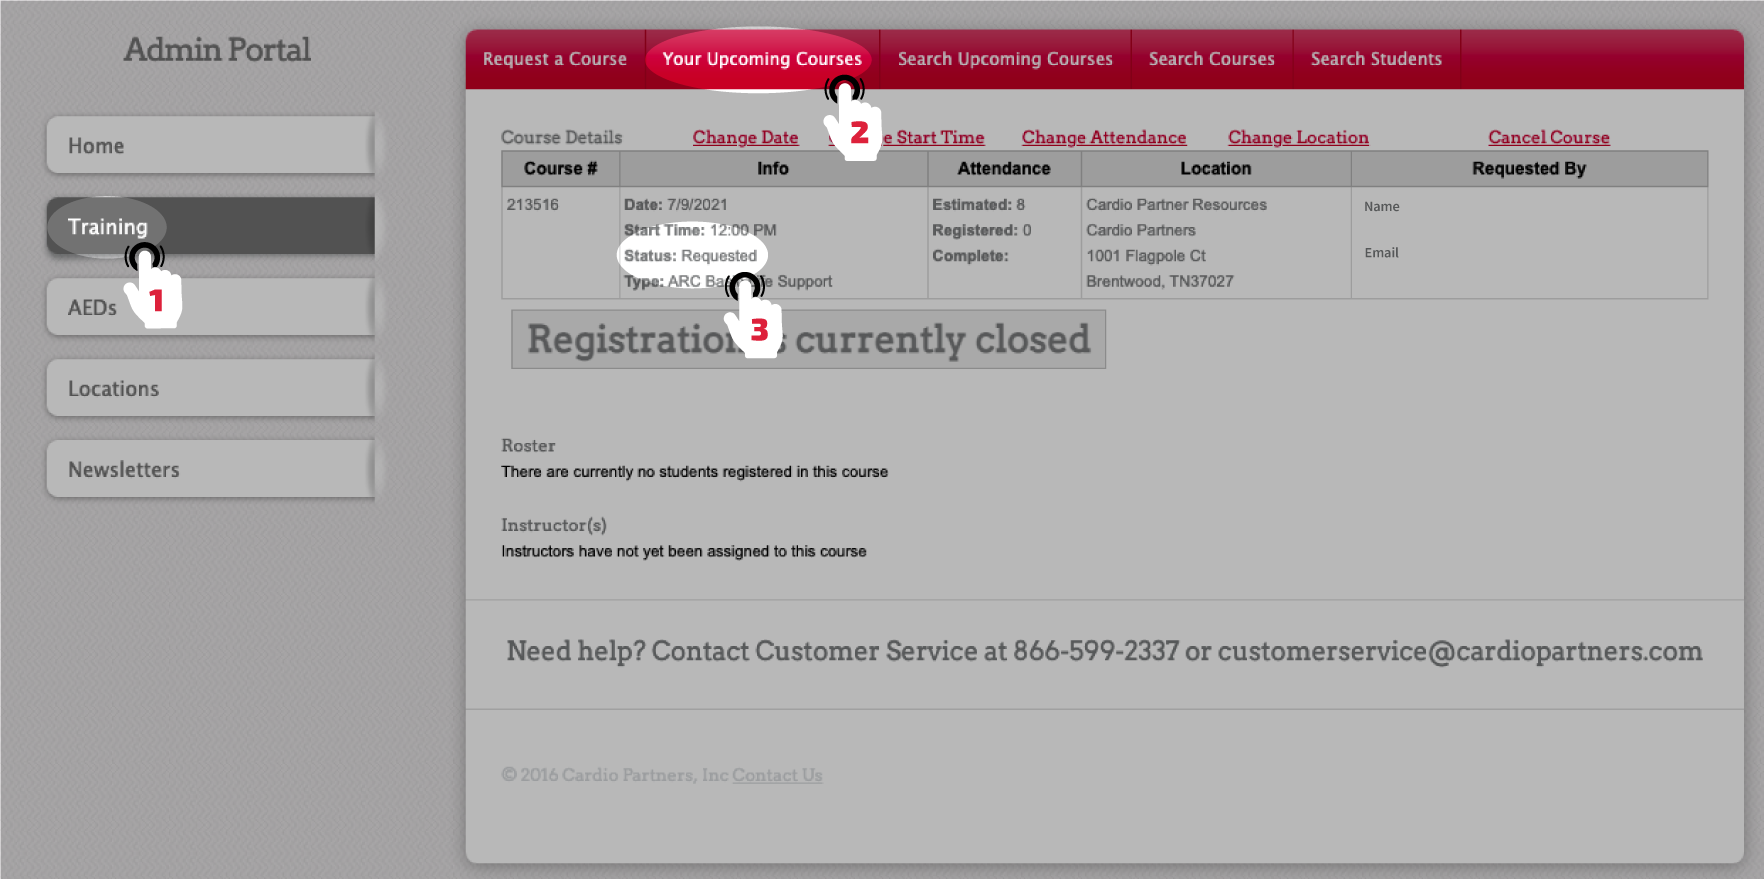The image size is (1764, 879).
Task: Follow the Change Location link
Action: pyautogui.click(x=1297, y=138)
